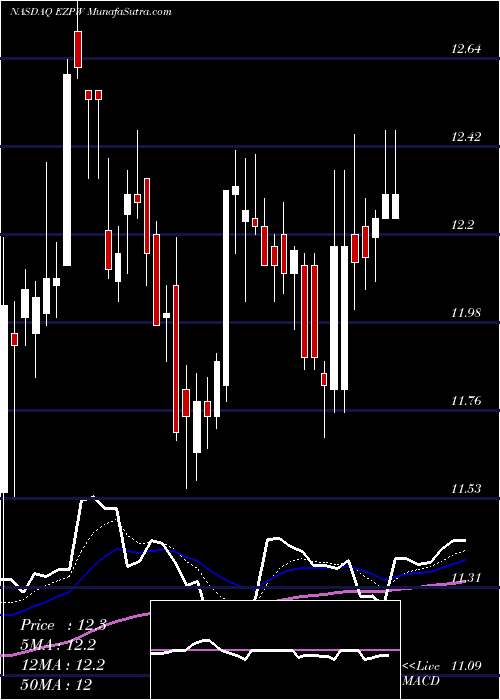Click the 11.53 price axis label
500x700 pixels.
click(x=466, y=488)
